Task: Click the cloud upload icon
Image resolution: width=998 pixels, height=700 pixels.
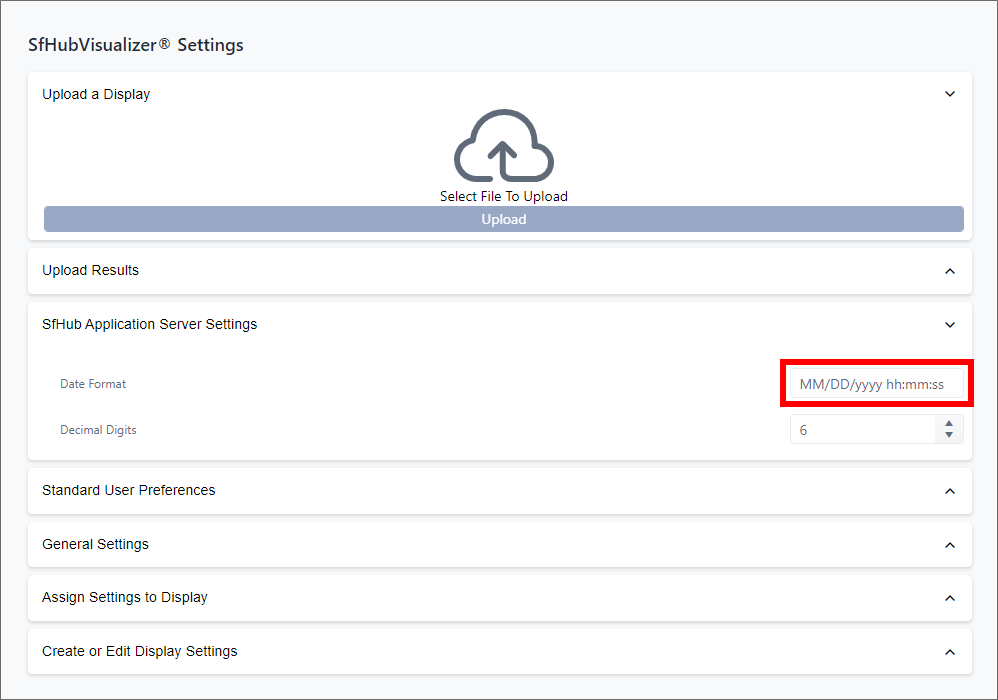Action: tap(503, 147)
